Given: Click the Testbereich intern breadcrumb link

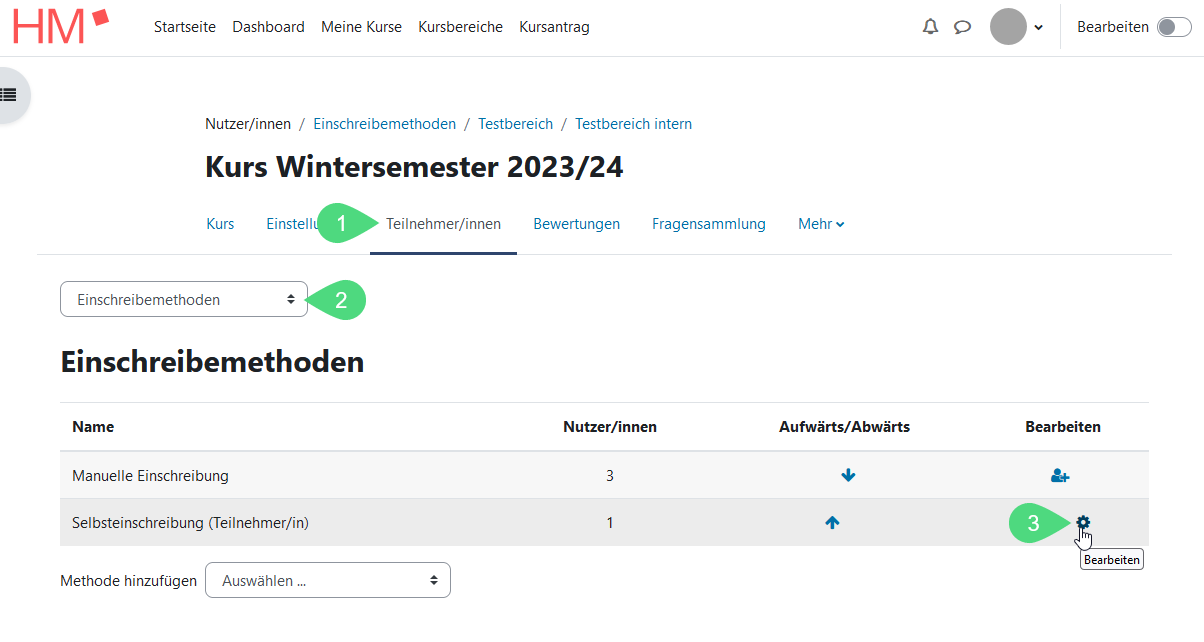Looking at the screenshot, I should coord(633,124).
